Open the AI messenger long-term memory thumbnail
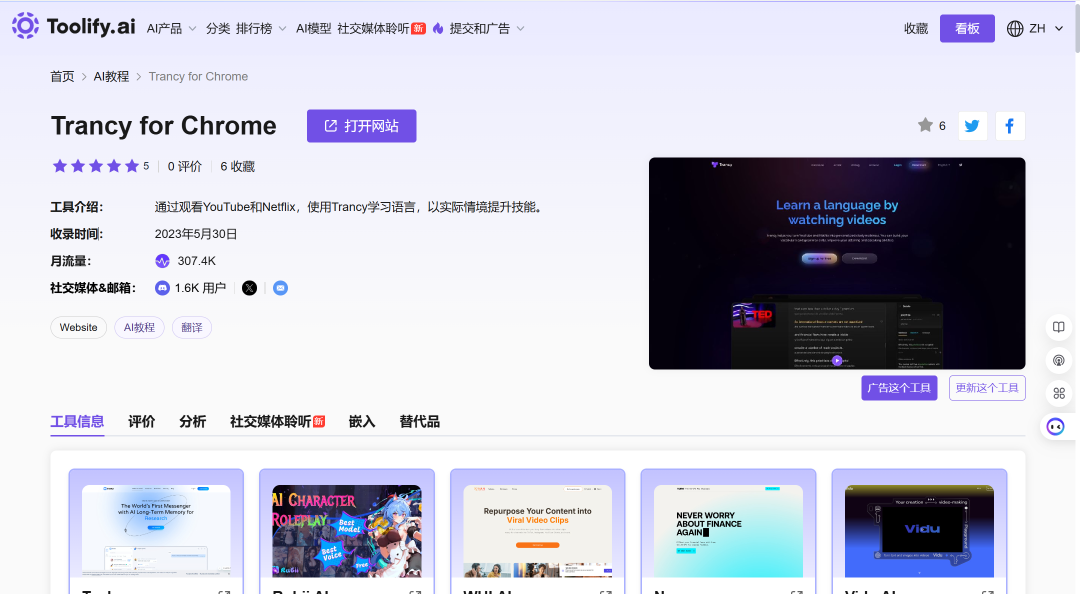Image resolution: width=1080 pixels, height=594 pixels. click(x=156, y=531)
